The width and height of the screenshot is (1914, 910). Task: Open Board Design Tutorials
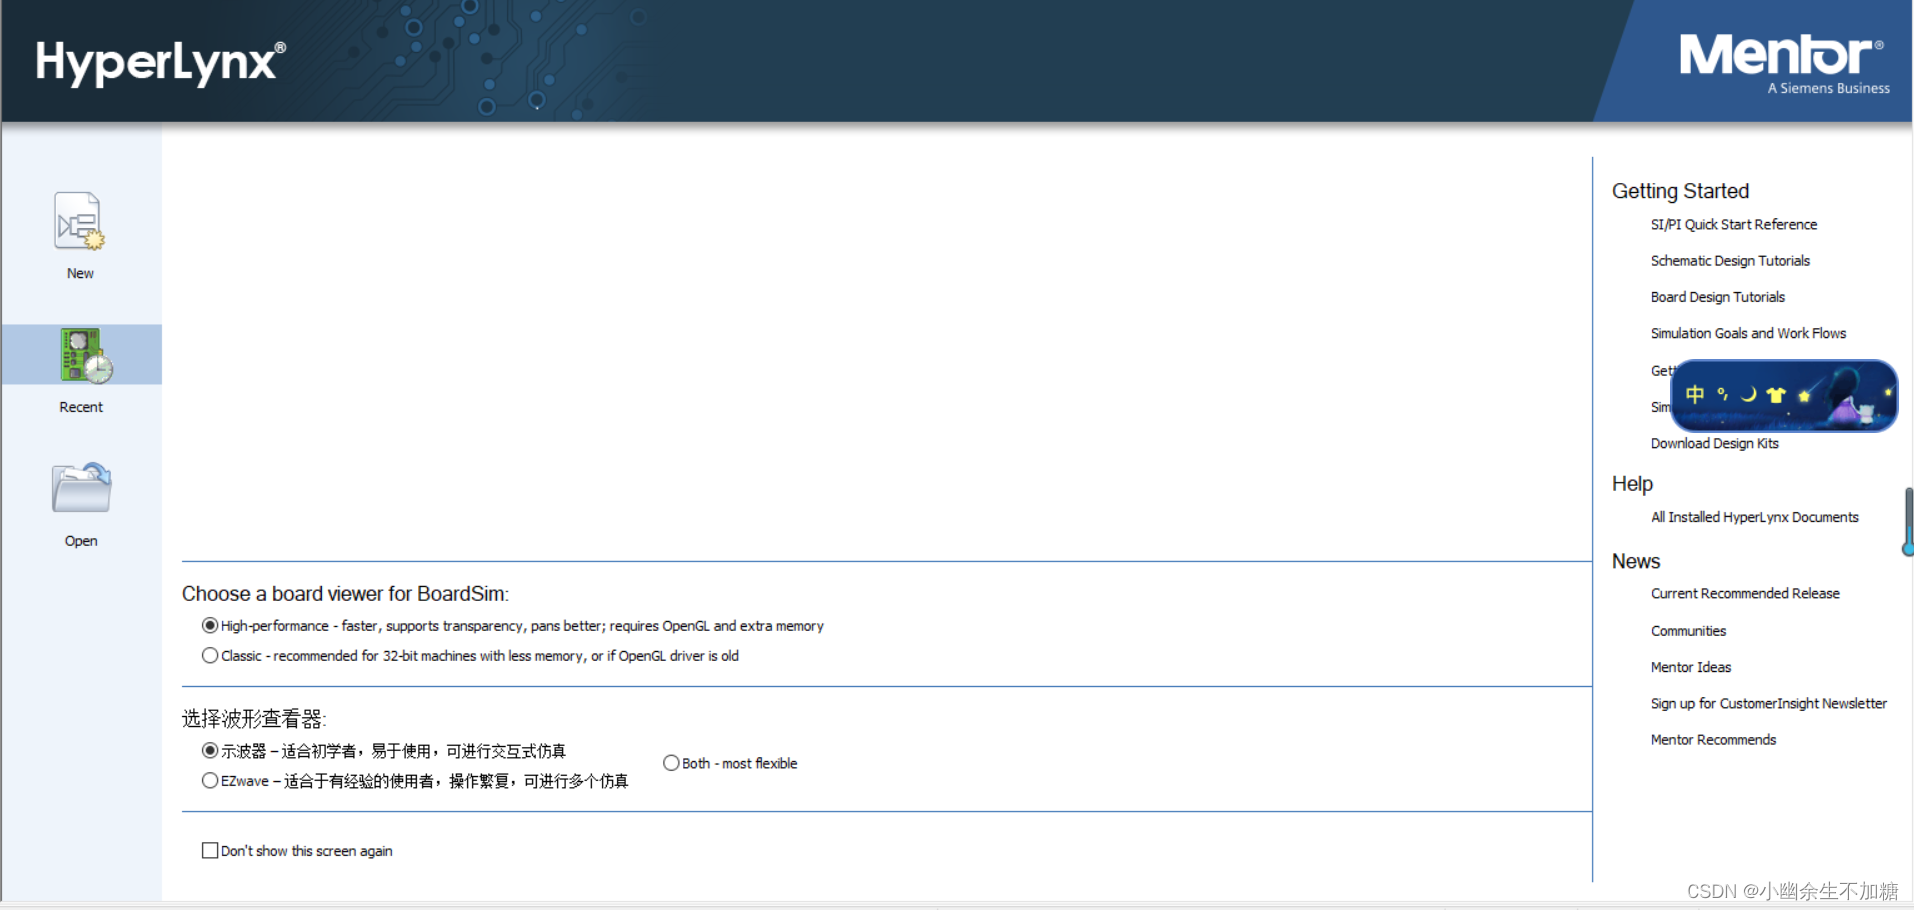(1717, 296)
